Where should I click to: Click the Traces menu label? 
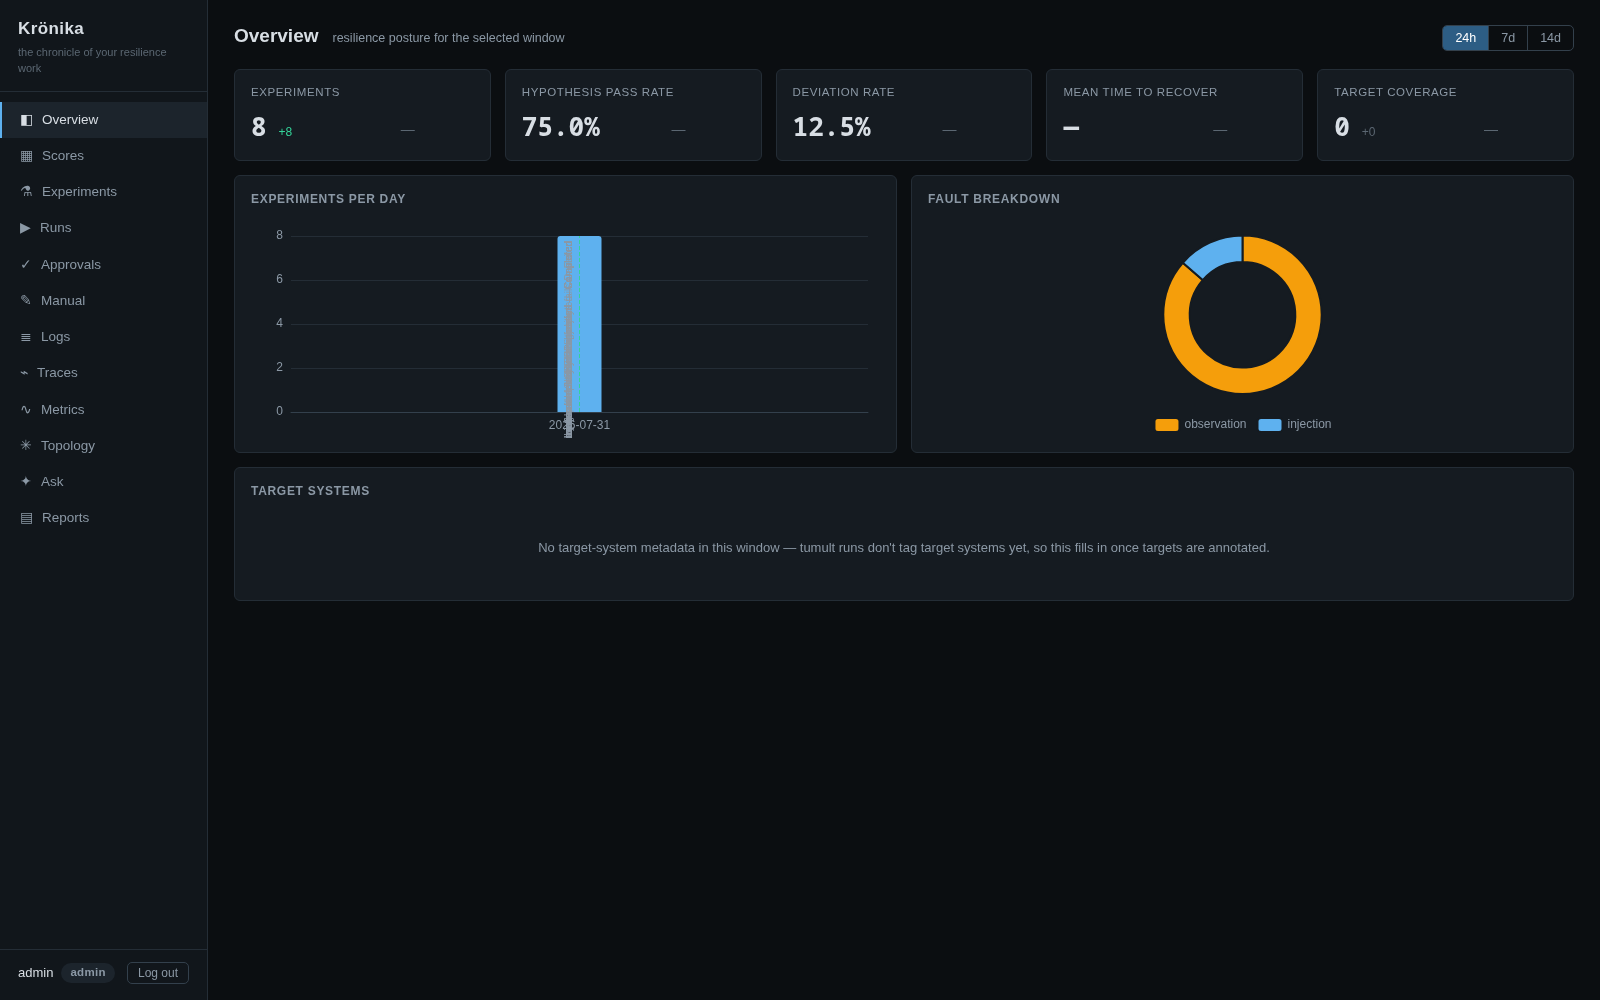pyautogui.click(x=57, y=373)
